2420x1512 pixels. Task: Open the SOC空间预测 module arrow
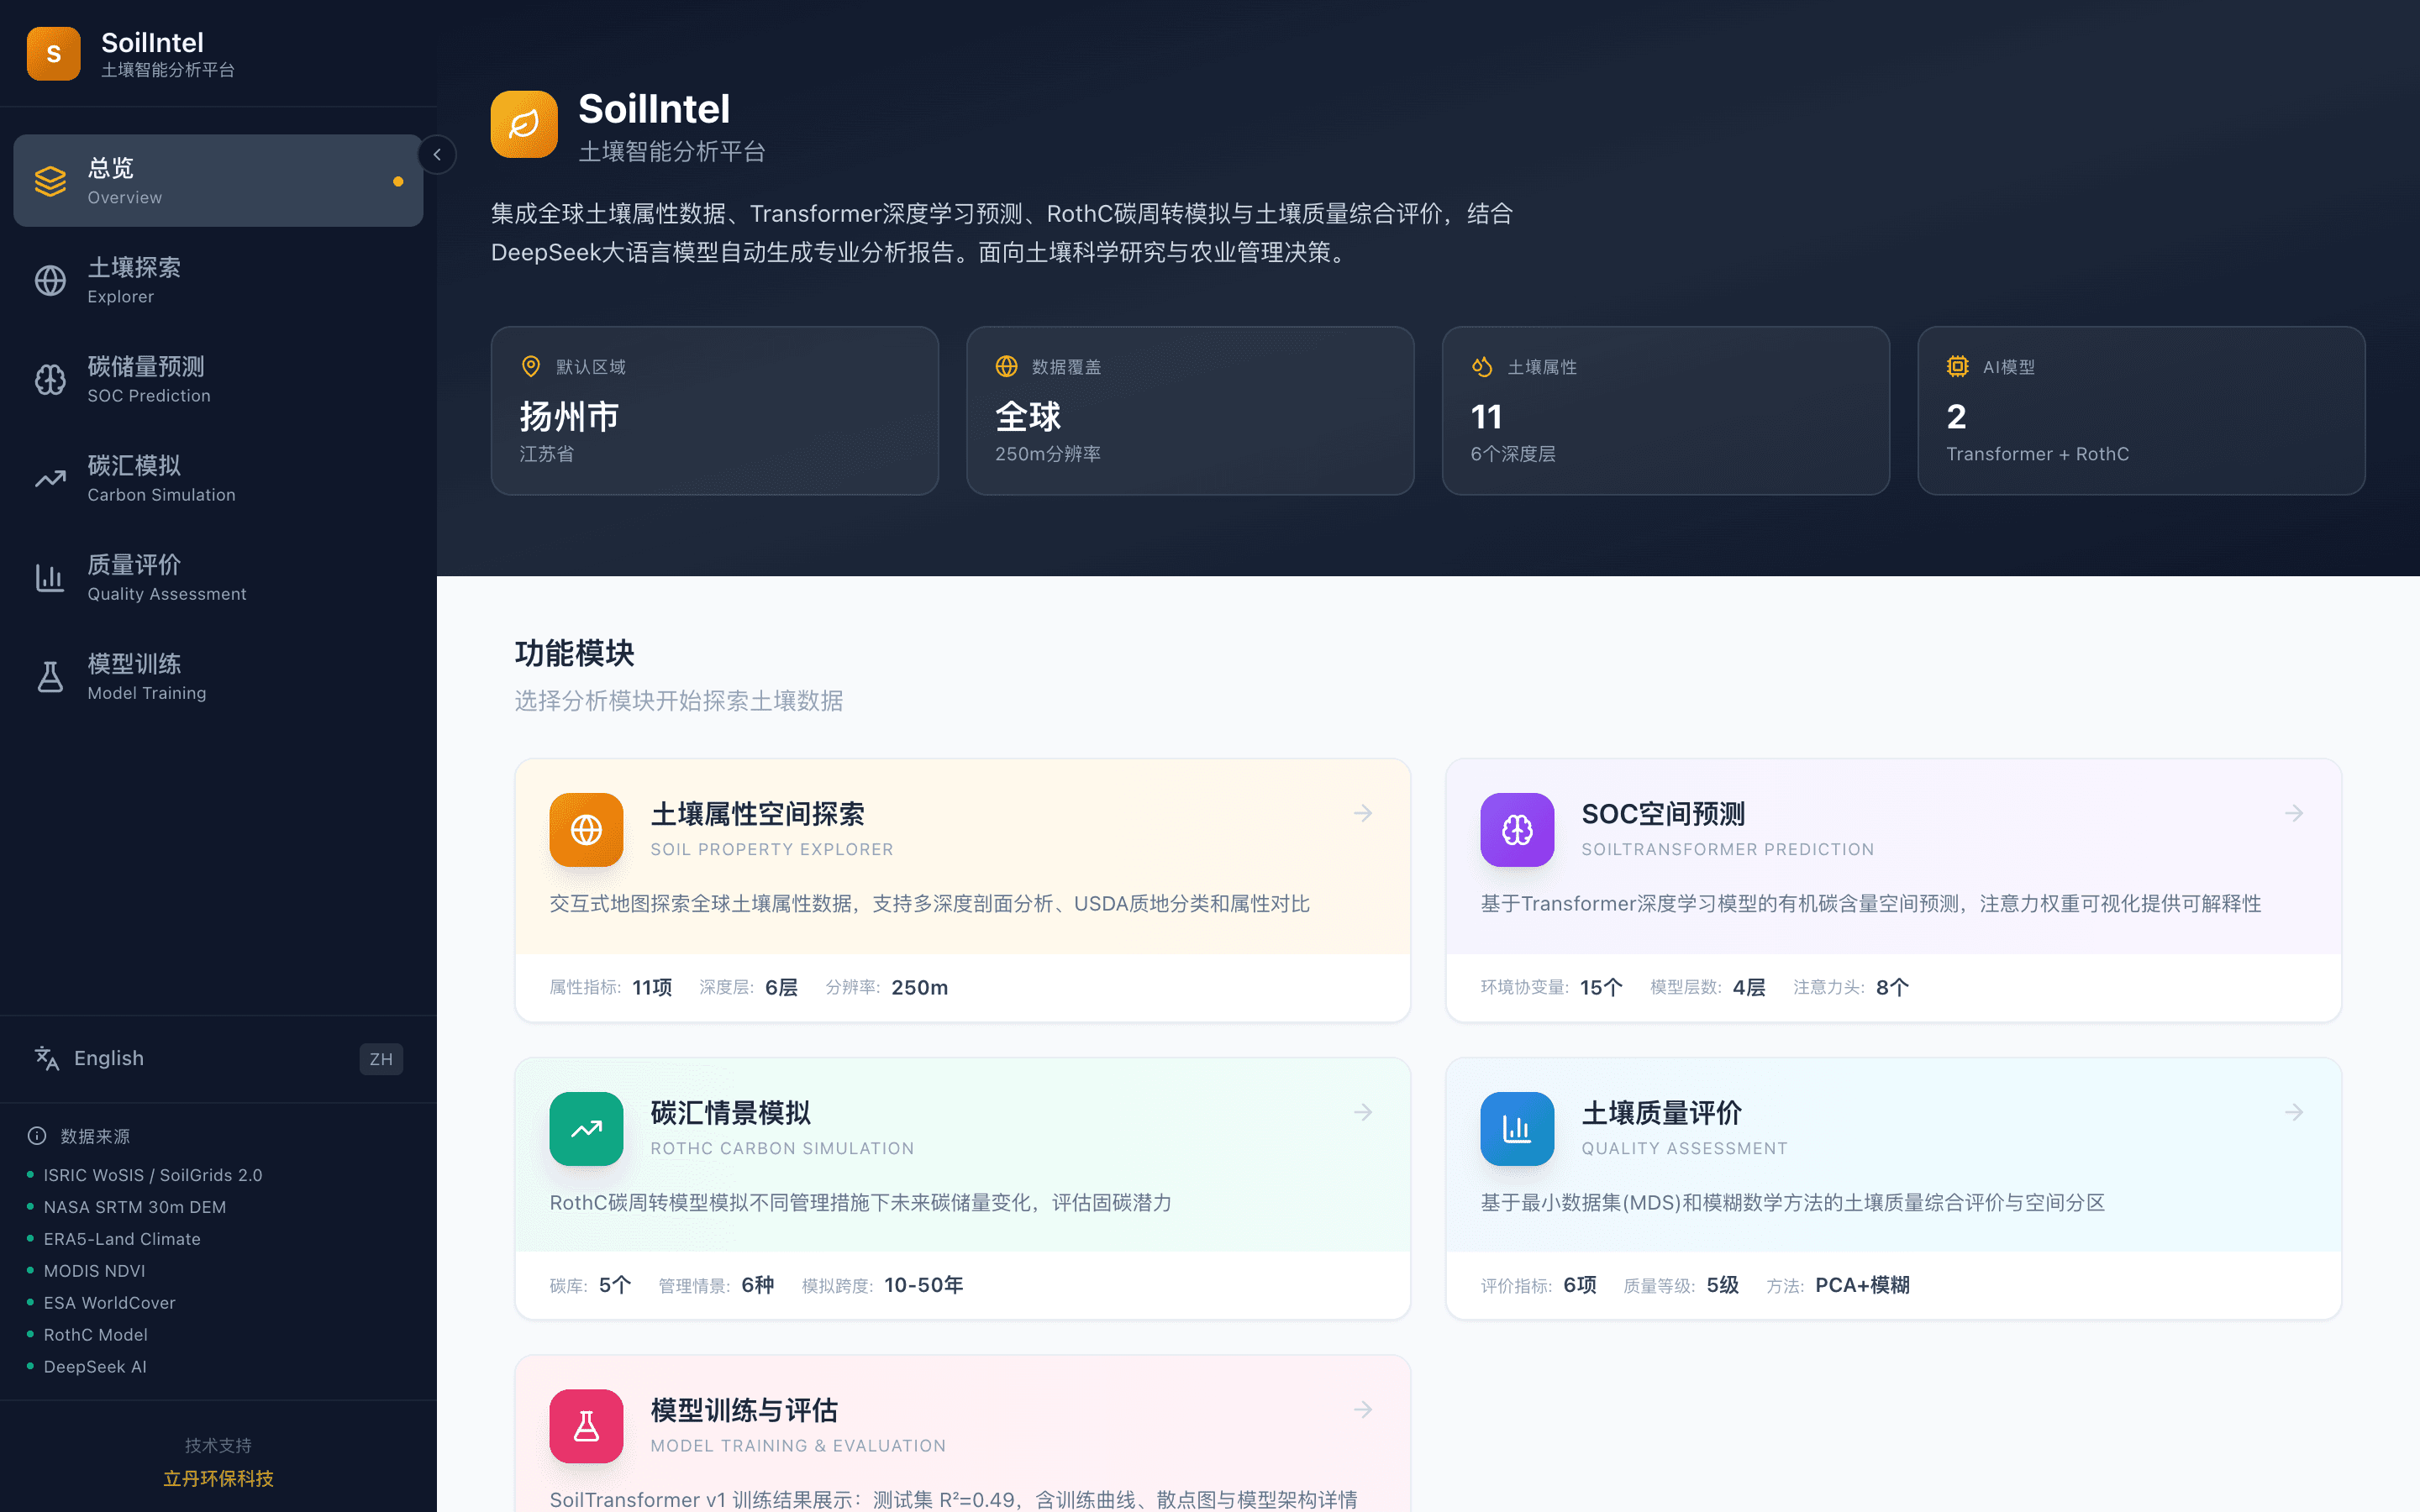[x=2294, y=813]
